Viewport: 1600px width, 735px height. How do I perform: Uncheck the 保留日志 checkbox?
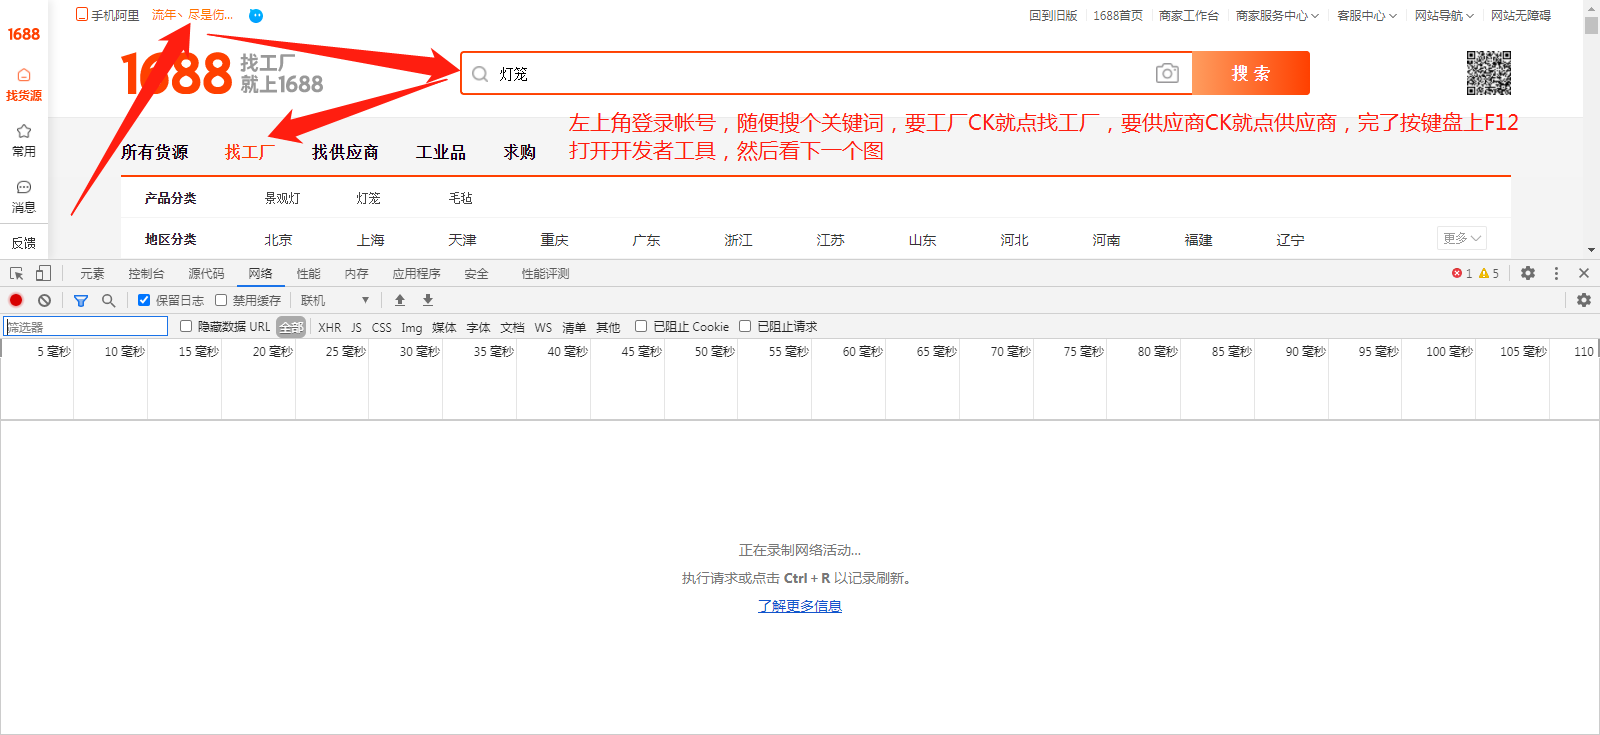tap(144, 300)
